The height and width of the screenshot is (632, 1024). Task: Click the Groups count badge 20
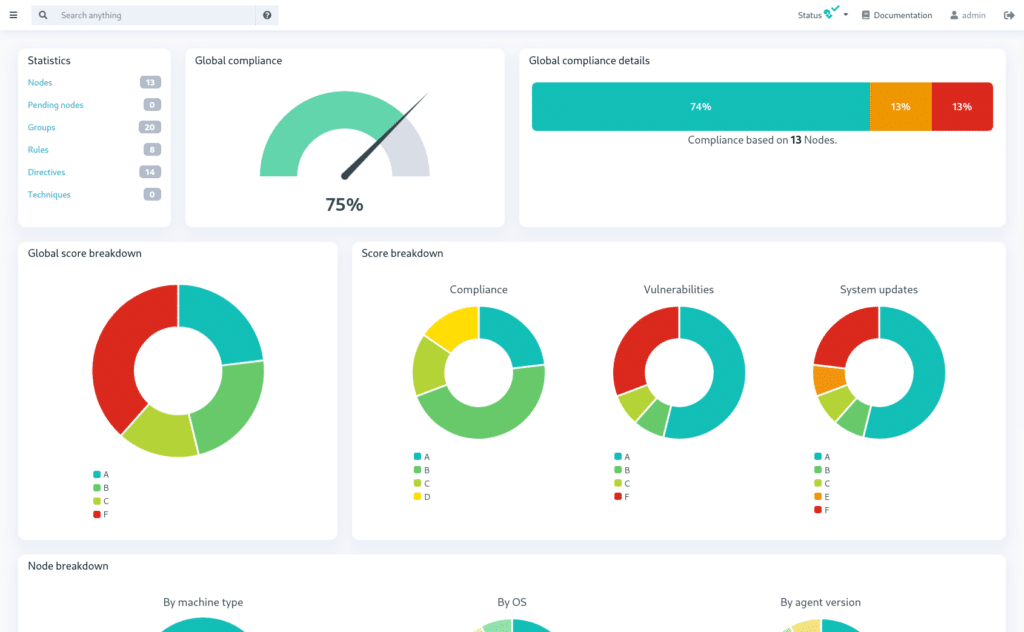pos(150,127)
